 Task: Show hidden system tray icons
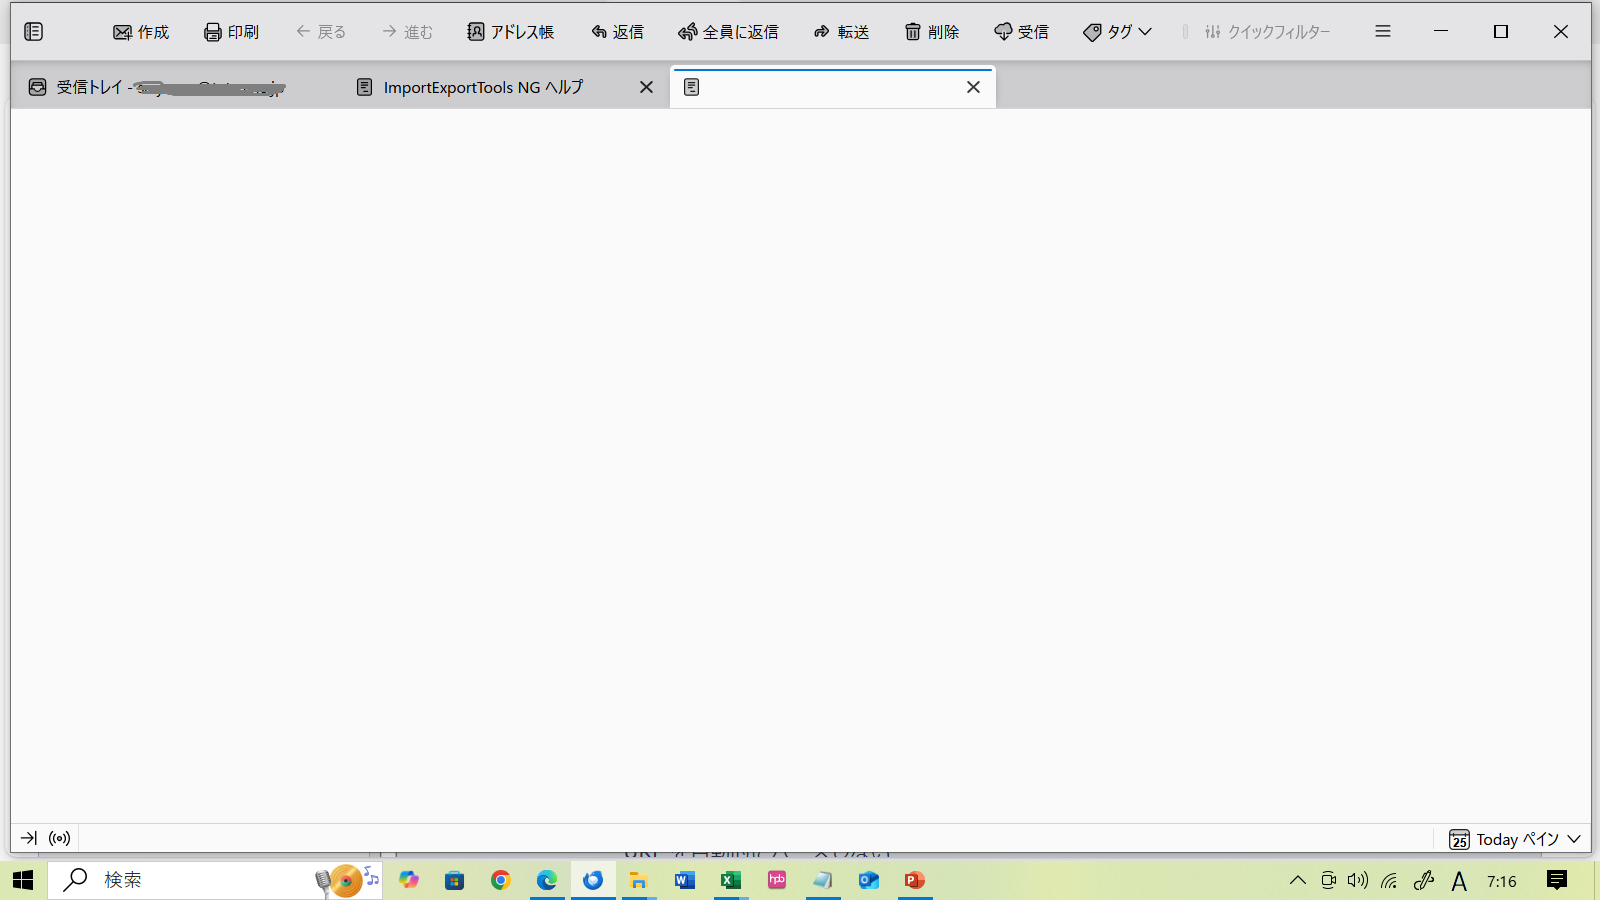pos(1297,880)
